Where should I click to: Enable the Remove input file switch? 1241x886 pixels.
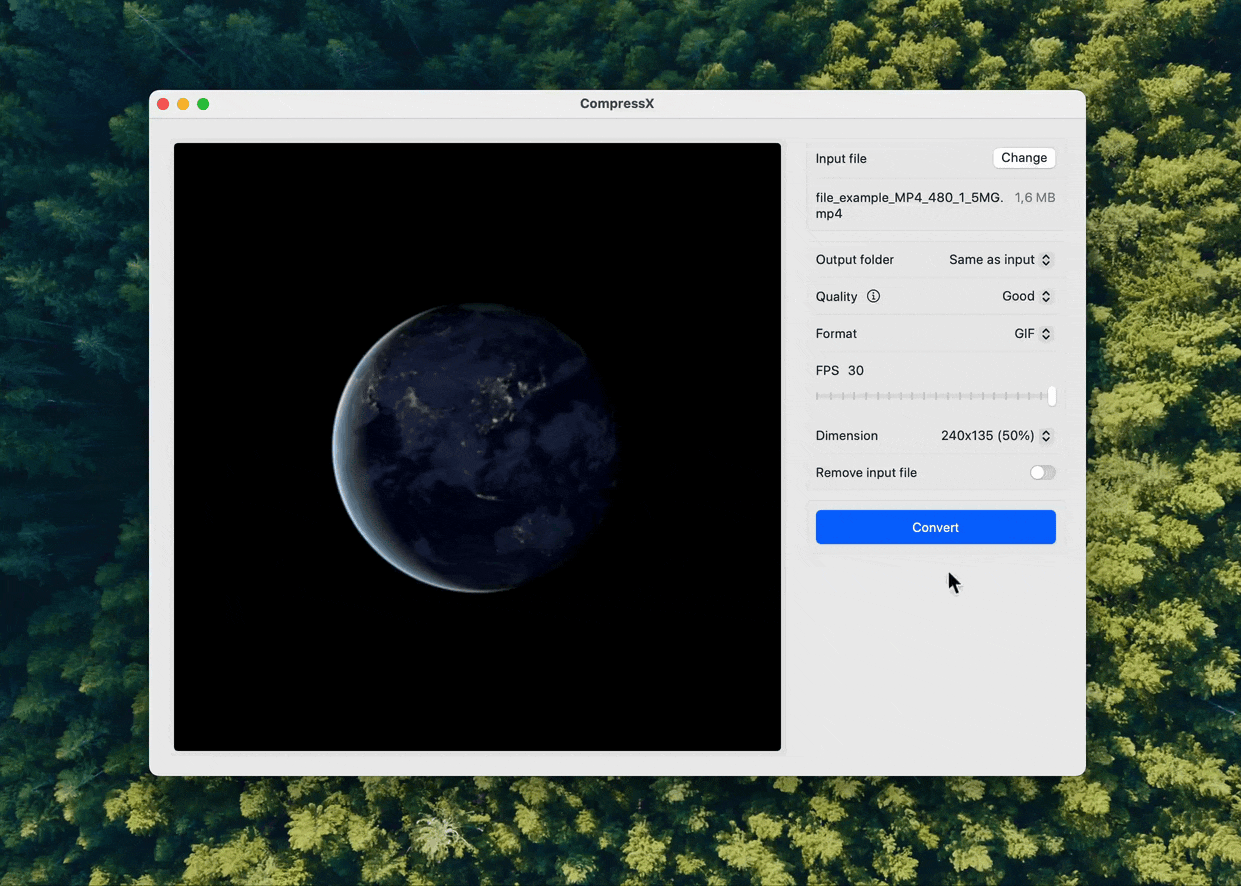(x=1042, y=473)
